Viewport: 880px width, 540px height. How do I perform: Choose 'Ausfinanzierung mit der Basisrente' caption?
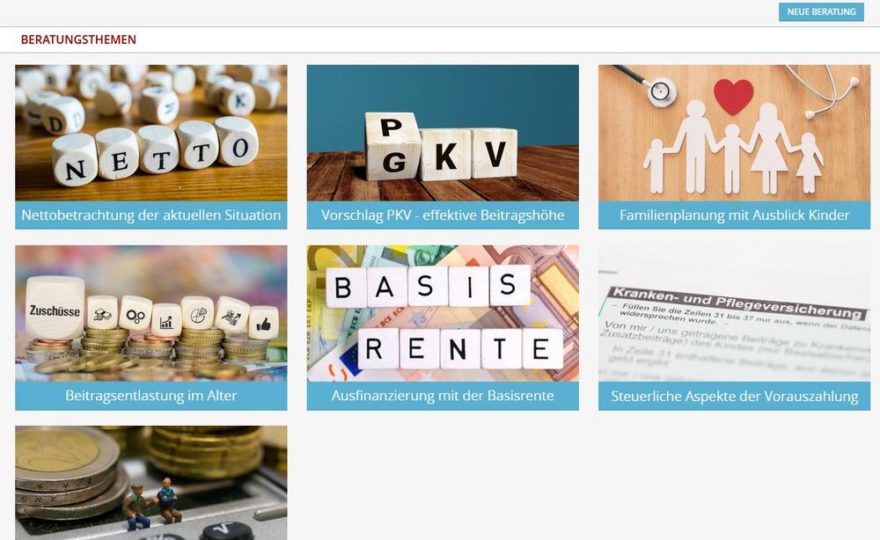click(442, 396)
